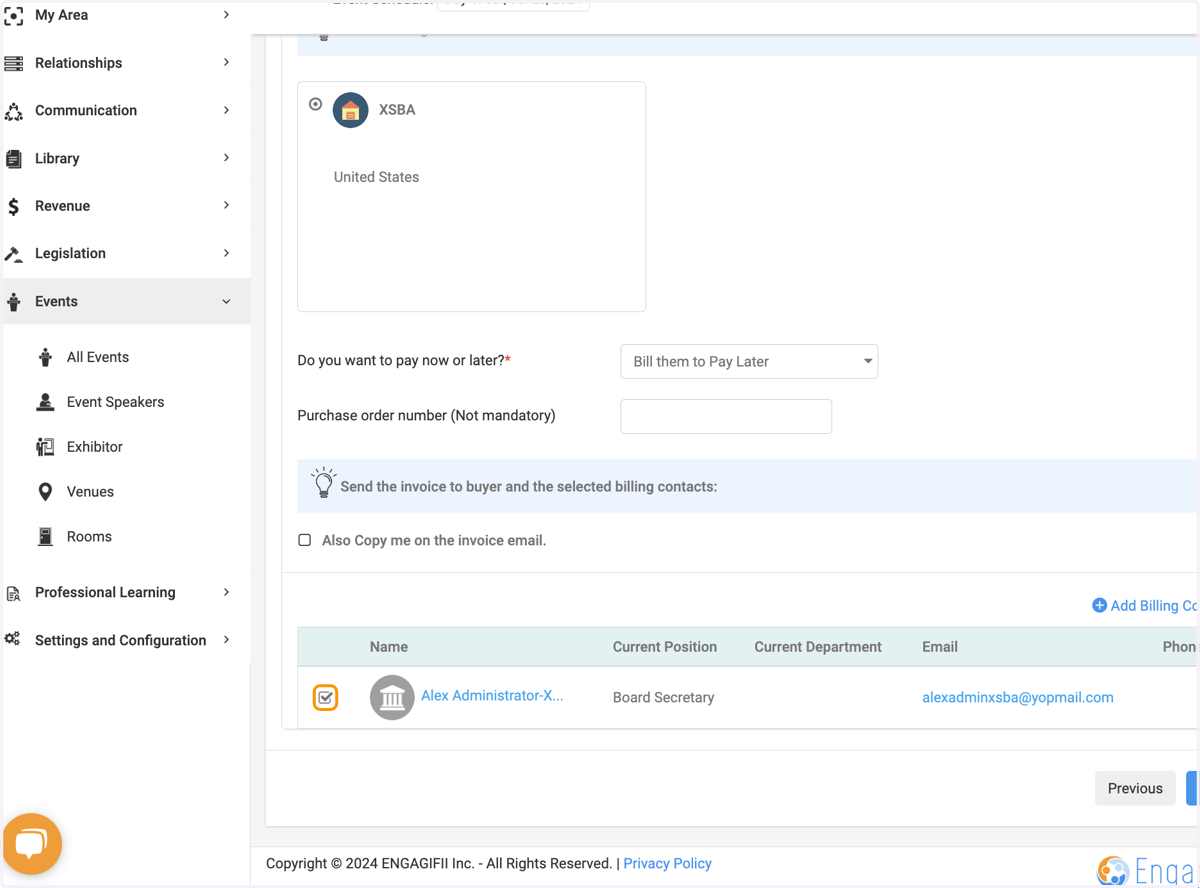Click the Previous button
This screenshot has height=888, width=1200.
1135,788
